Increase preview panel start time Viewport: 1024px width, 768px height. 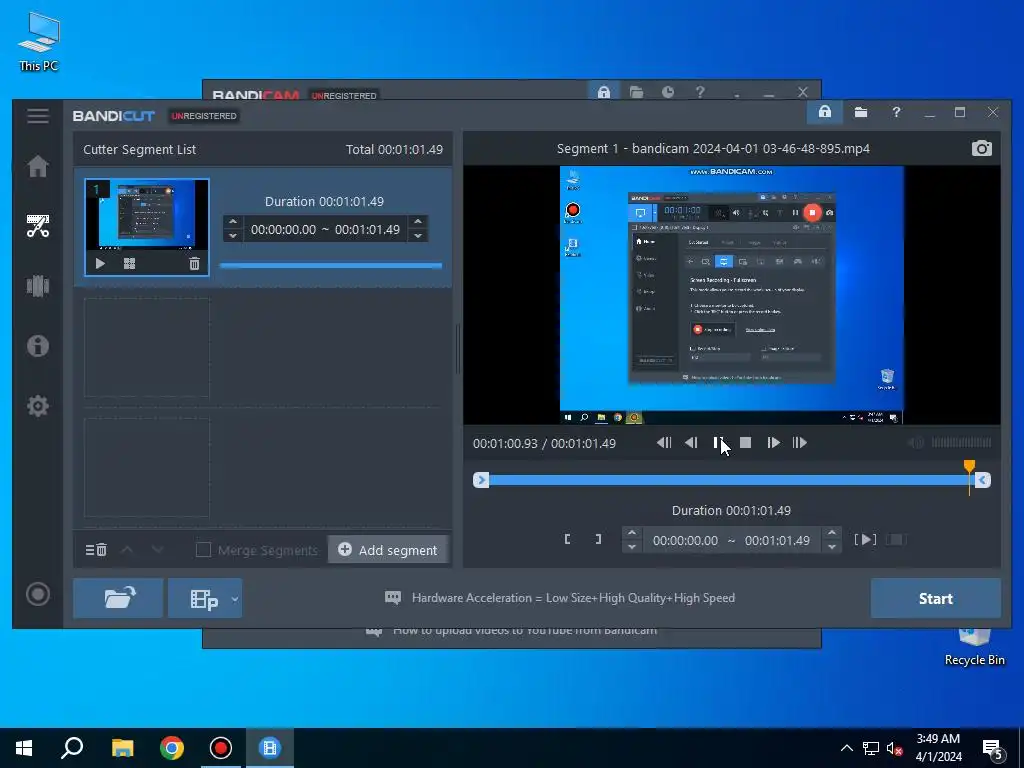632,533
